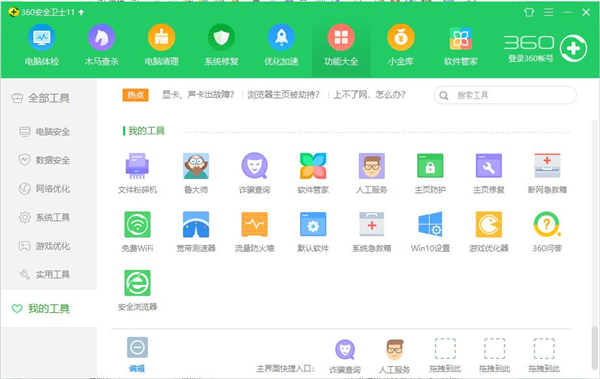Launch 流量防火墙 tool
Image resolution: width=600 pixels, height=379 pixels.
(x=254, y=232)
